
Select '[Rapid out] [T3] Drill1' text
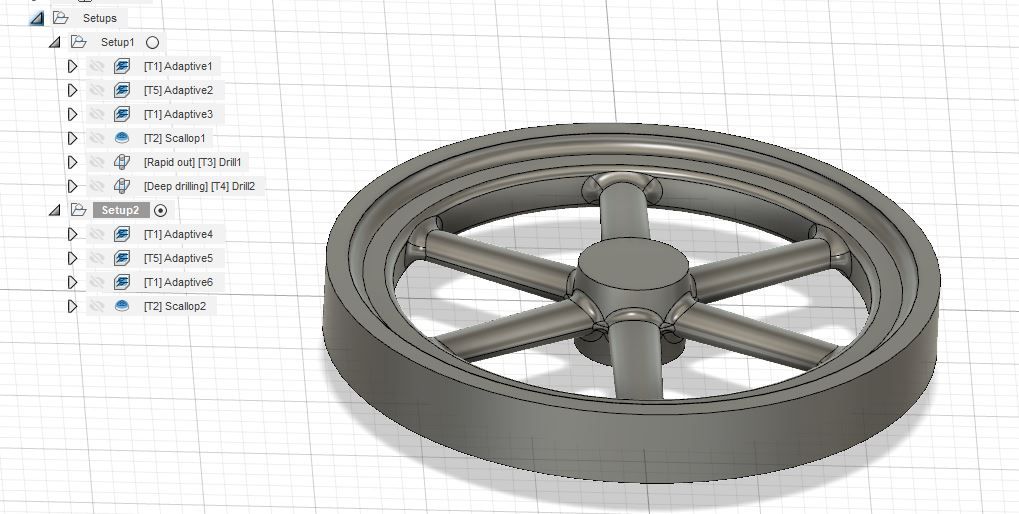pos(192,162)
